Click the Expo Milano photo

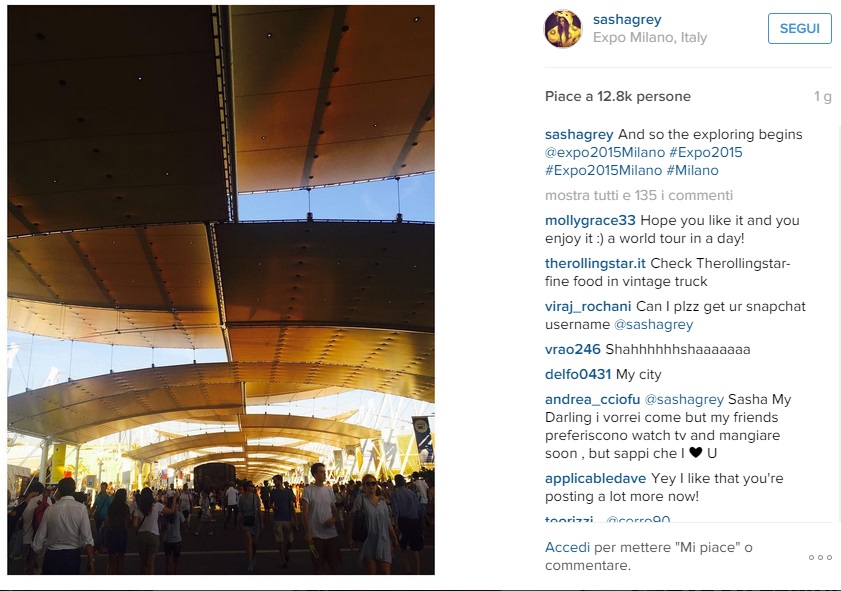tap(221, 290)
